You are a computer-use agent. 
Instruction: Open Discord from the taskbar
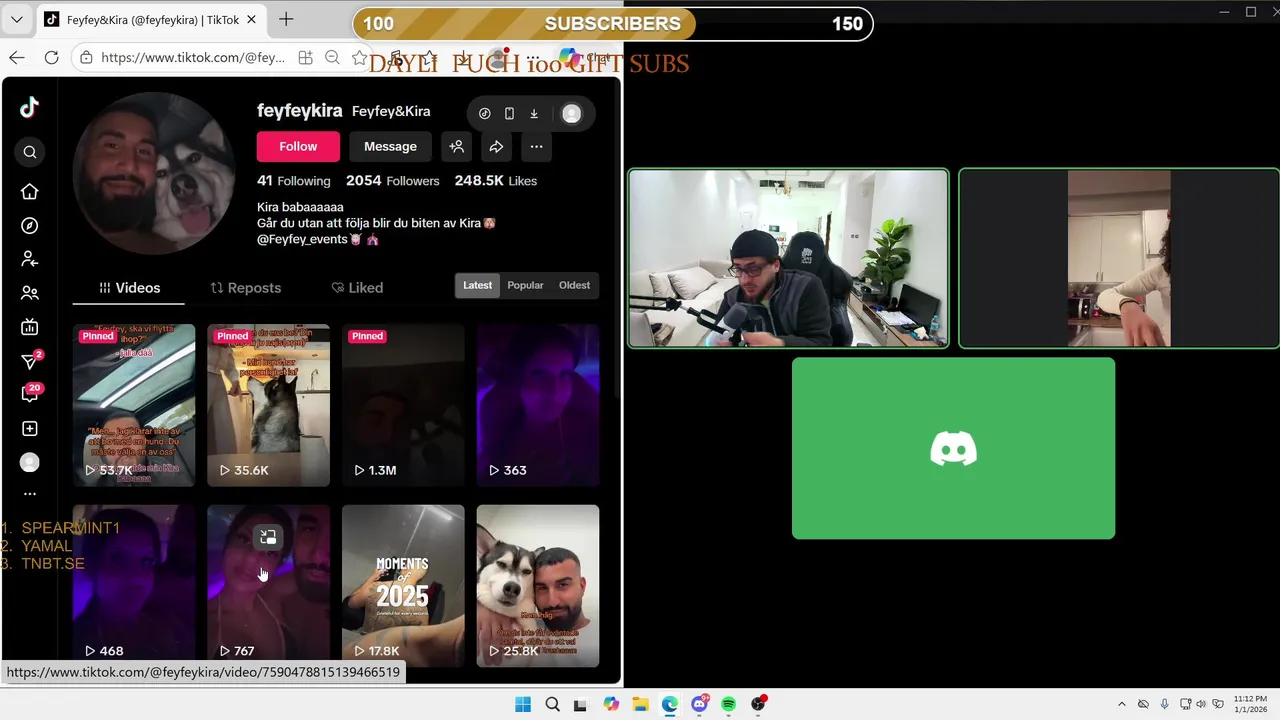point(699,704)
